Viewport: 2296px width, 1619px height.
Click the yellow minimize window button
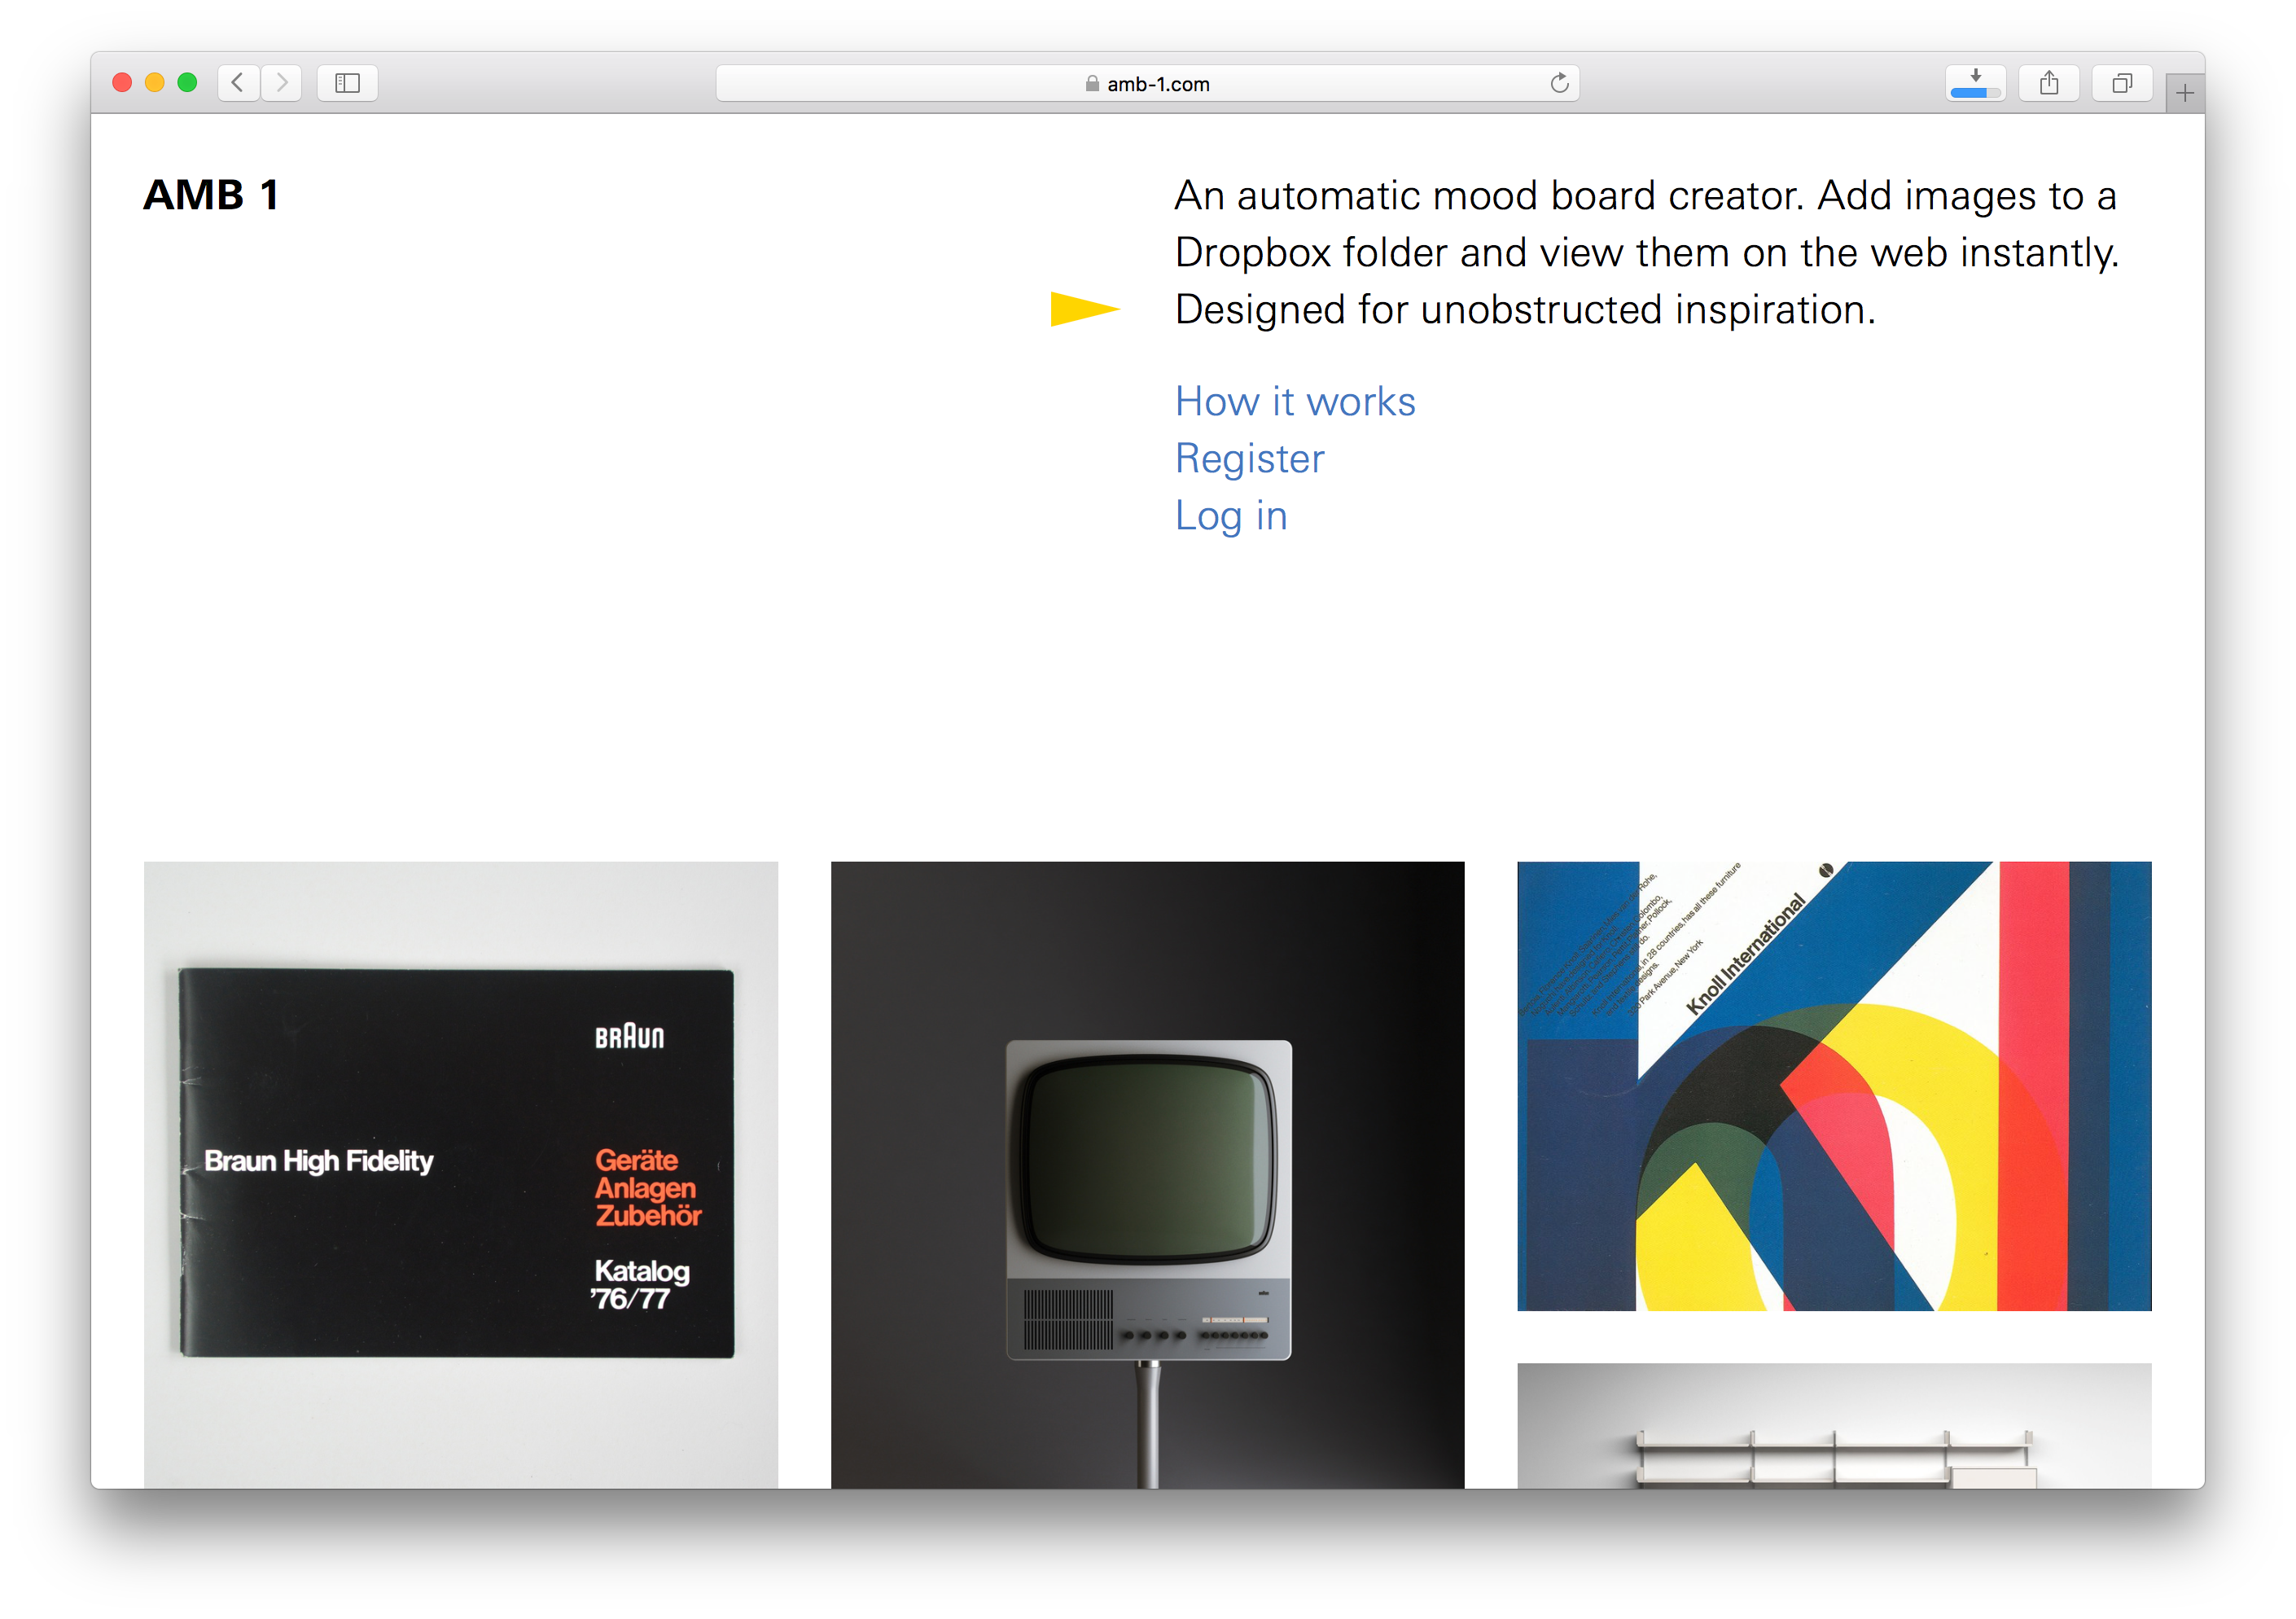[x=154, y=83]
